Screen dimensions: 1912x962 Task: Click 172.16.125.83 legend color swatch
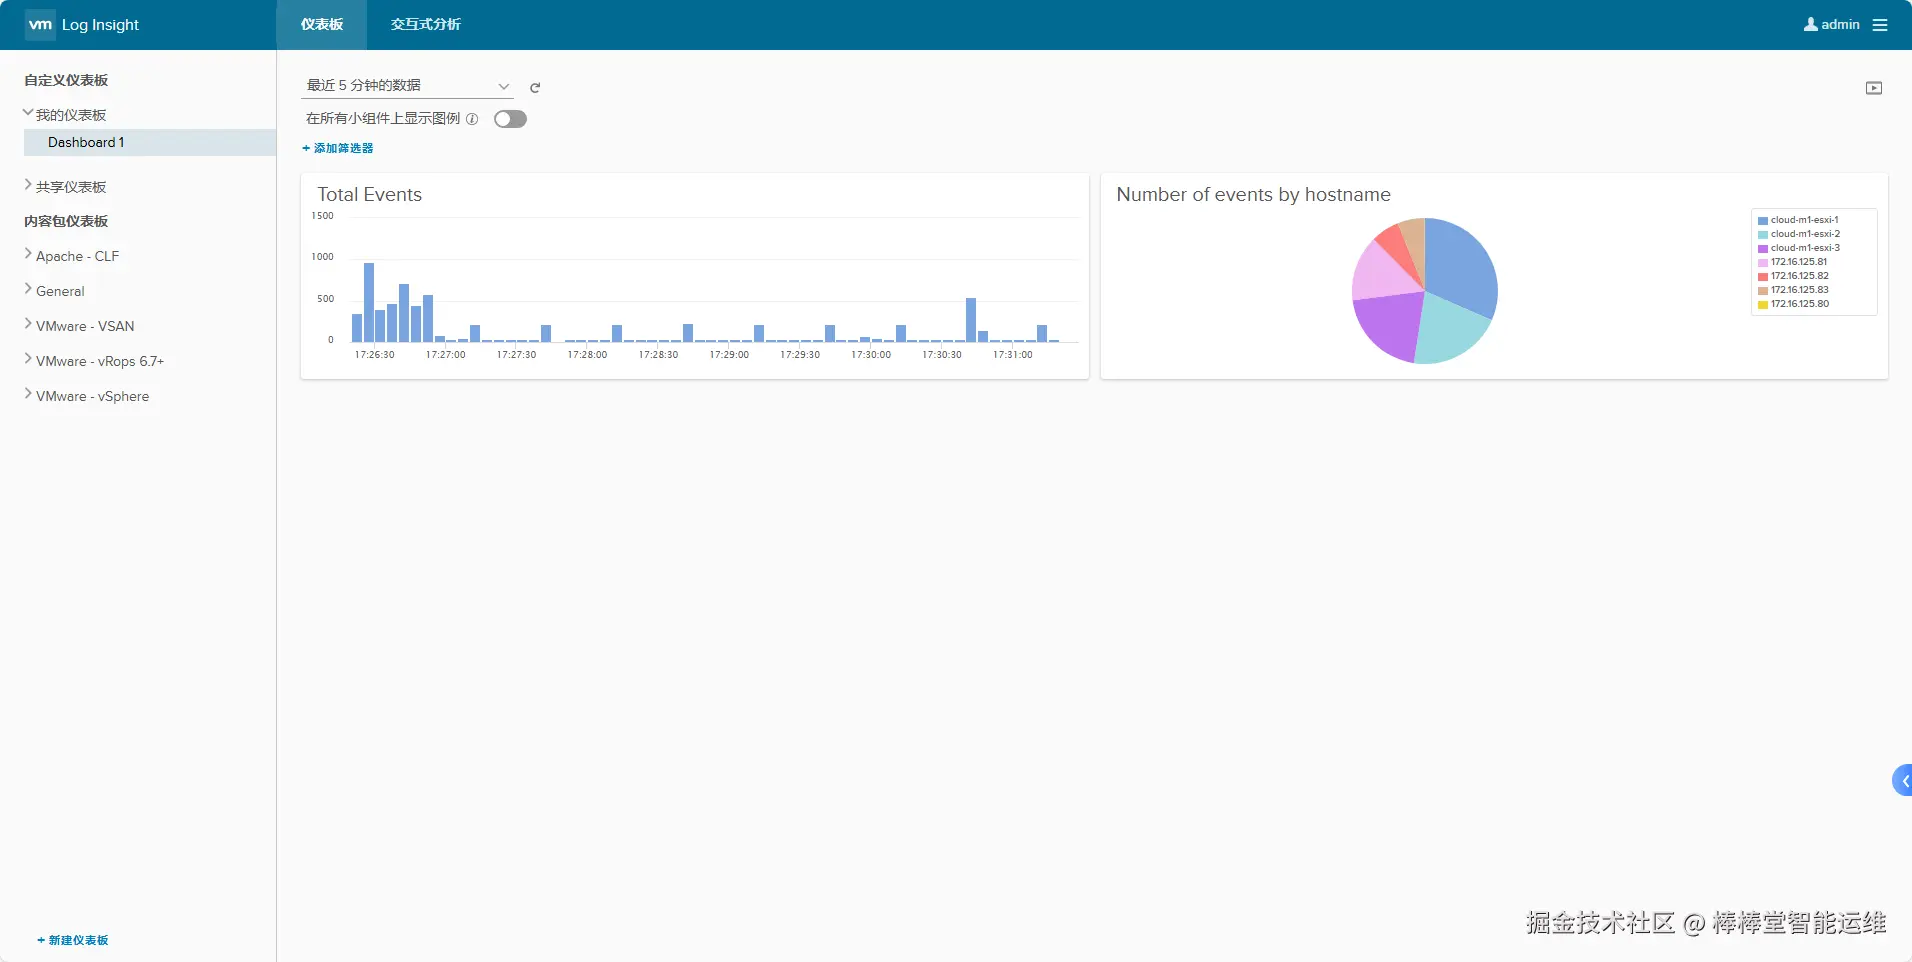click(x=1763, y=291)
